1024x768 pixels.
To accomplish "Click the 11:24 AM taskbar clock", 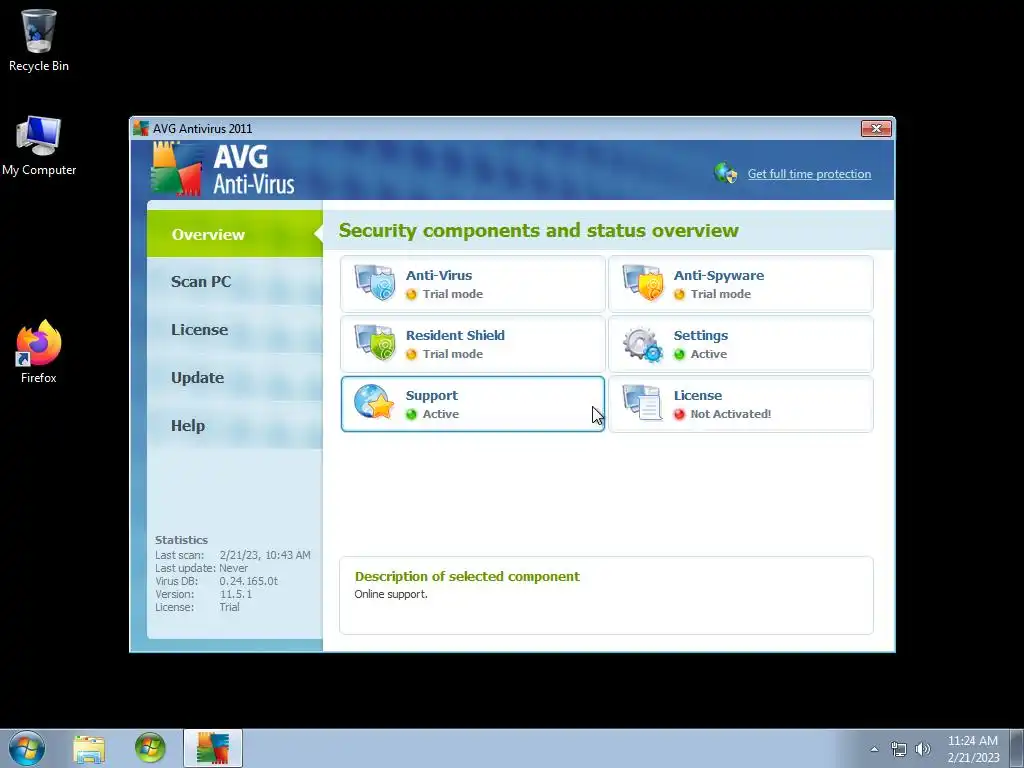I will pyautogui.click(x=972, y=741).
